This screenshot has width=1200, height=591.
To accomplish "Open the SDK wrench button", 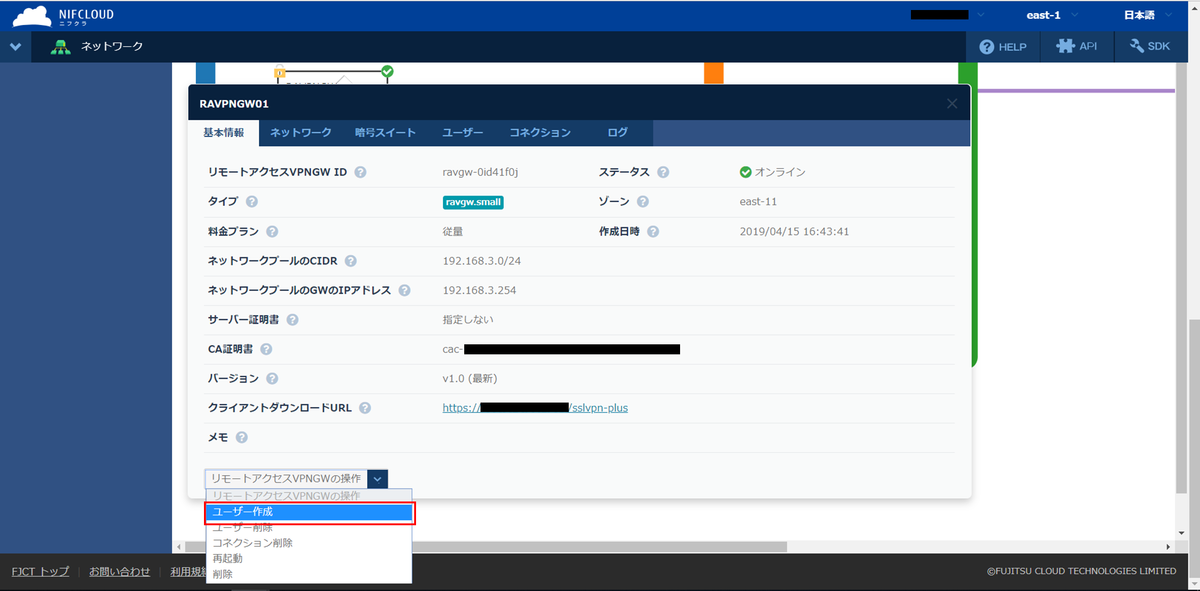I will pos(1149,47).
